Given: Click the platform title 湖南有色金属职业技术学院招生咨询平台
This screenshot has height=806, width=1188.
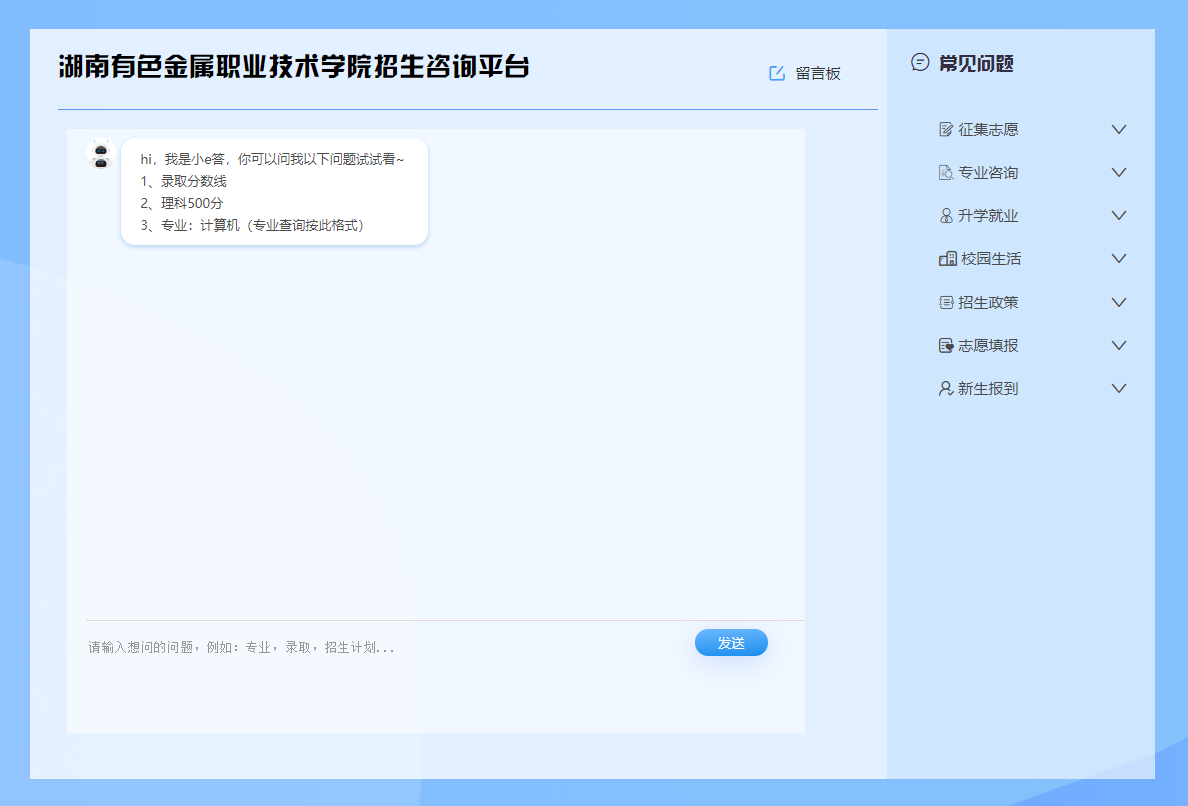Looking at the screenshot, I should 294,67.
